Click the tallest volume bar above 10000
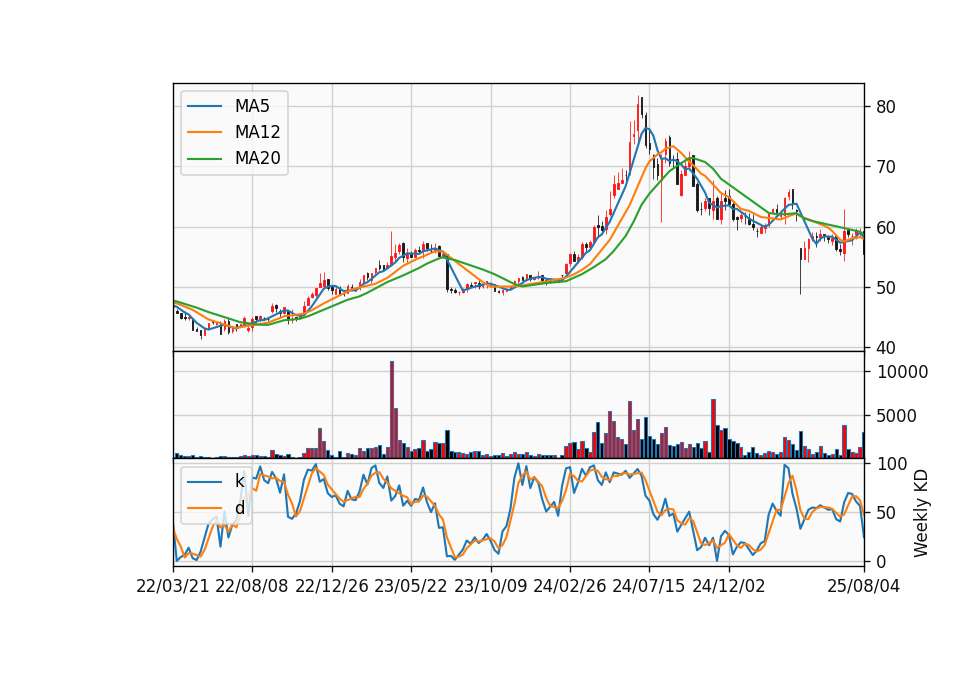This screenshot has height=690, width=960. [392, 410]
